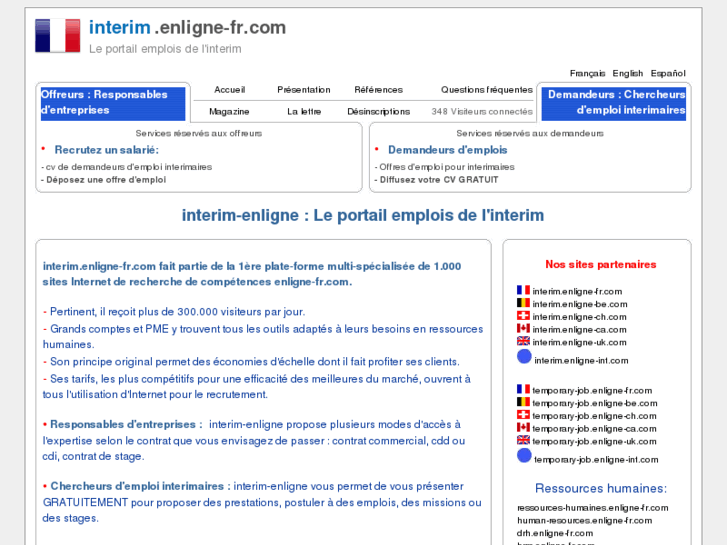The image size is (727, 545).
Task: Open the Magazine section
Action: [x=229, y=111]
